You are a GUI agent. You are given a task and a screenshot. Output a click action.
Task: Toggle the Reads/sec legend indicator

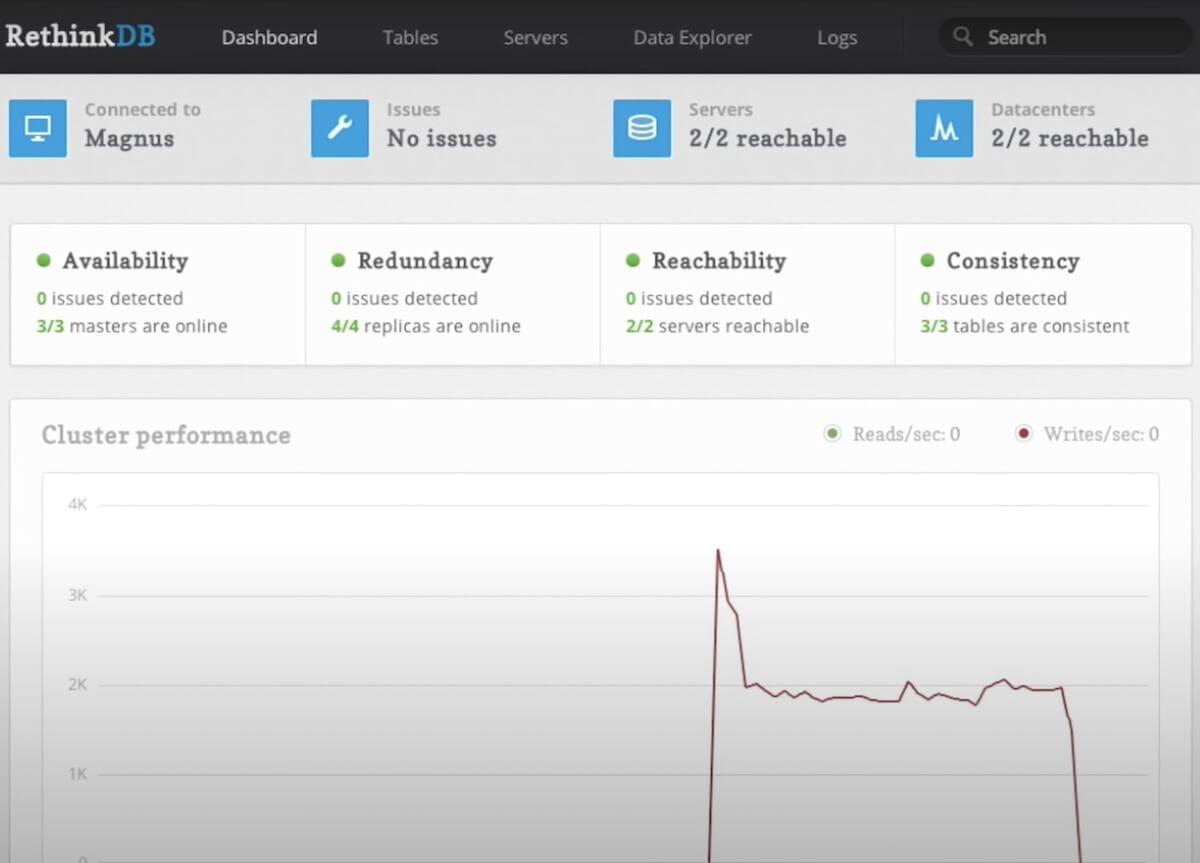pyautogui.click(x=832, y=434)
